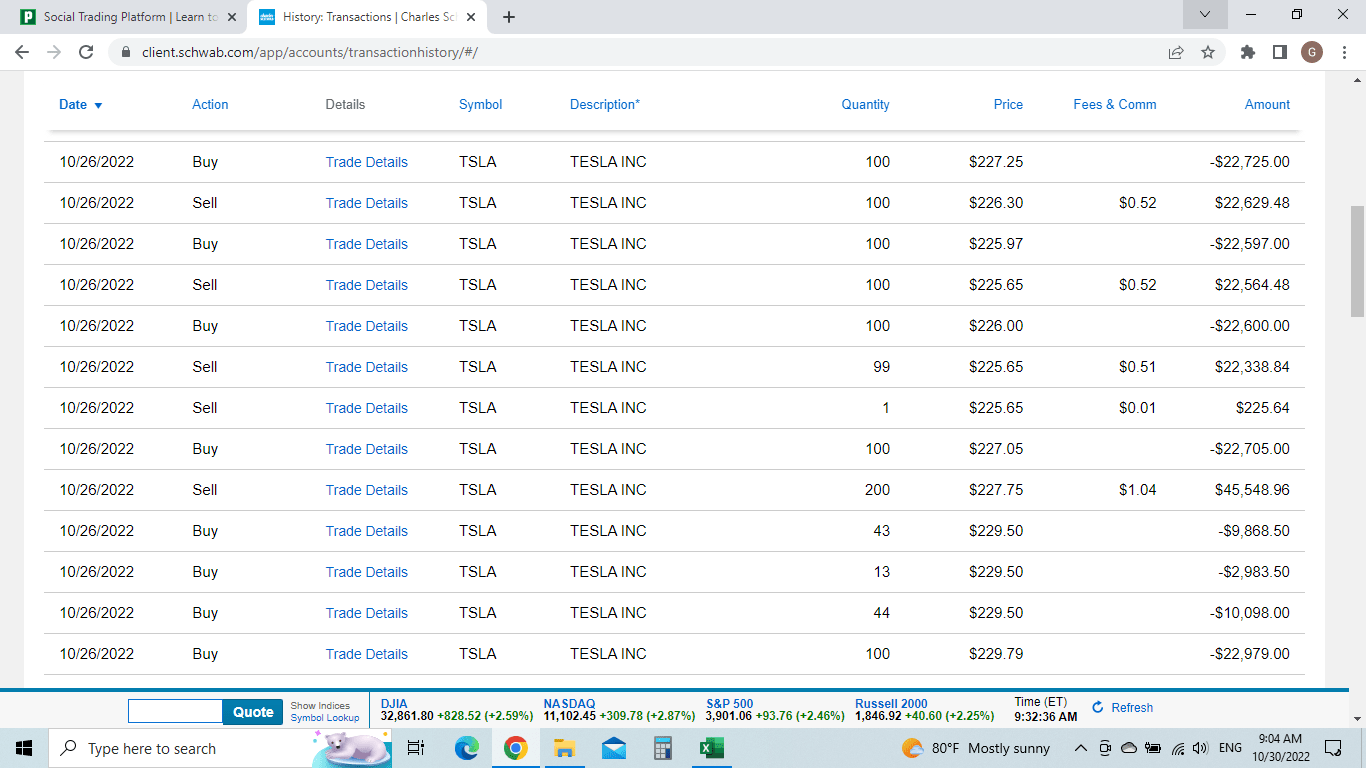
Task: Click the Symbol Lookup link
Action: (x=324, y=718)
